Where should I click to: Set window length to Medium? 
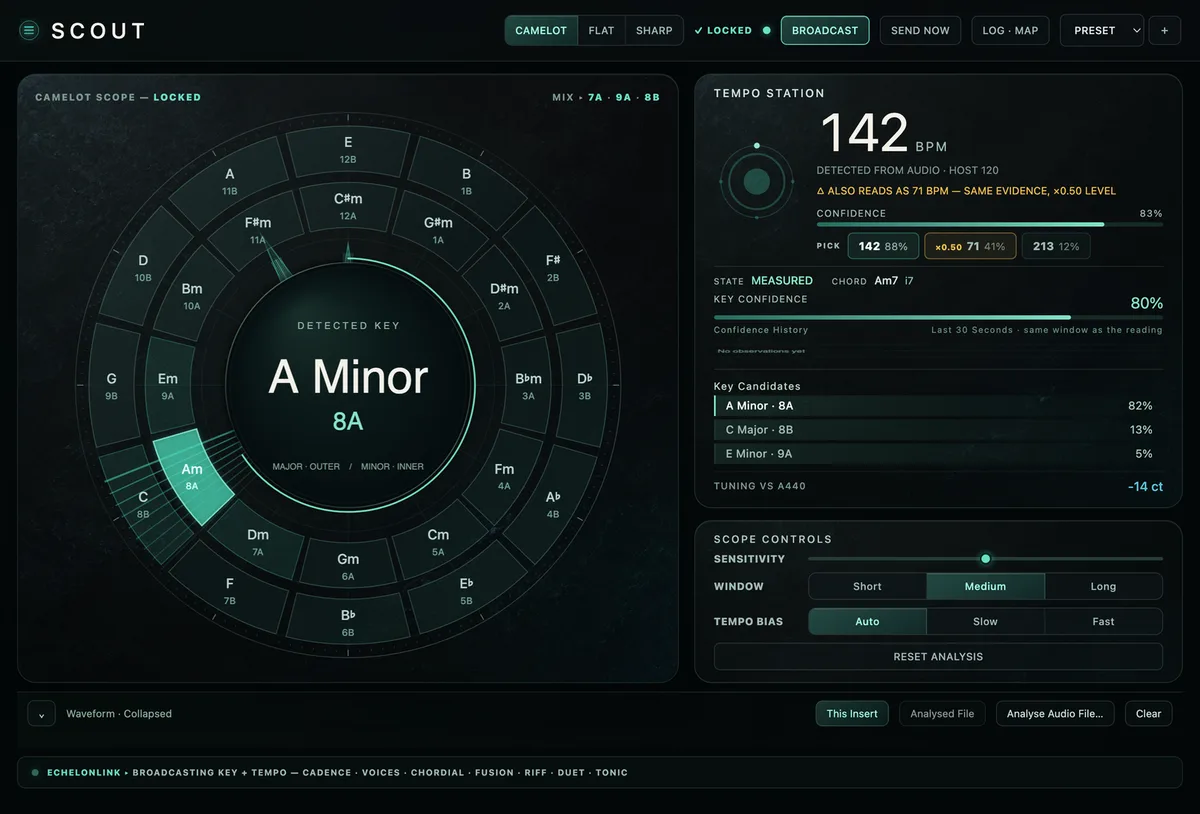(985, 586)
